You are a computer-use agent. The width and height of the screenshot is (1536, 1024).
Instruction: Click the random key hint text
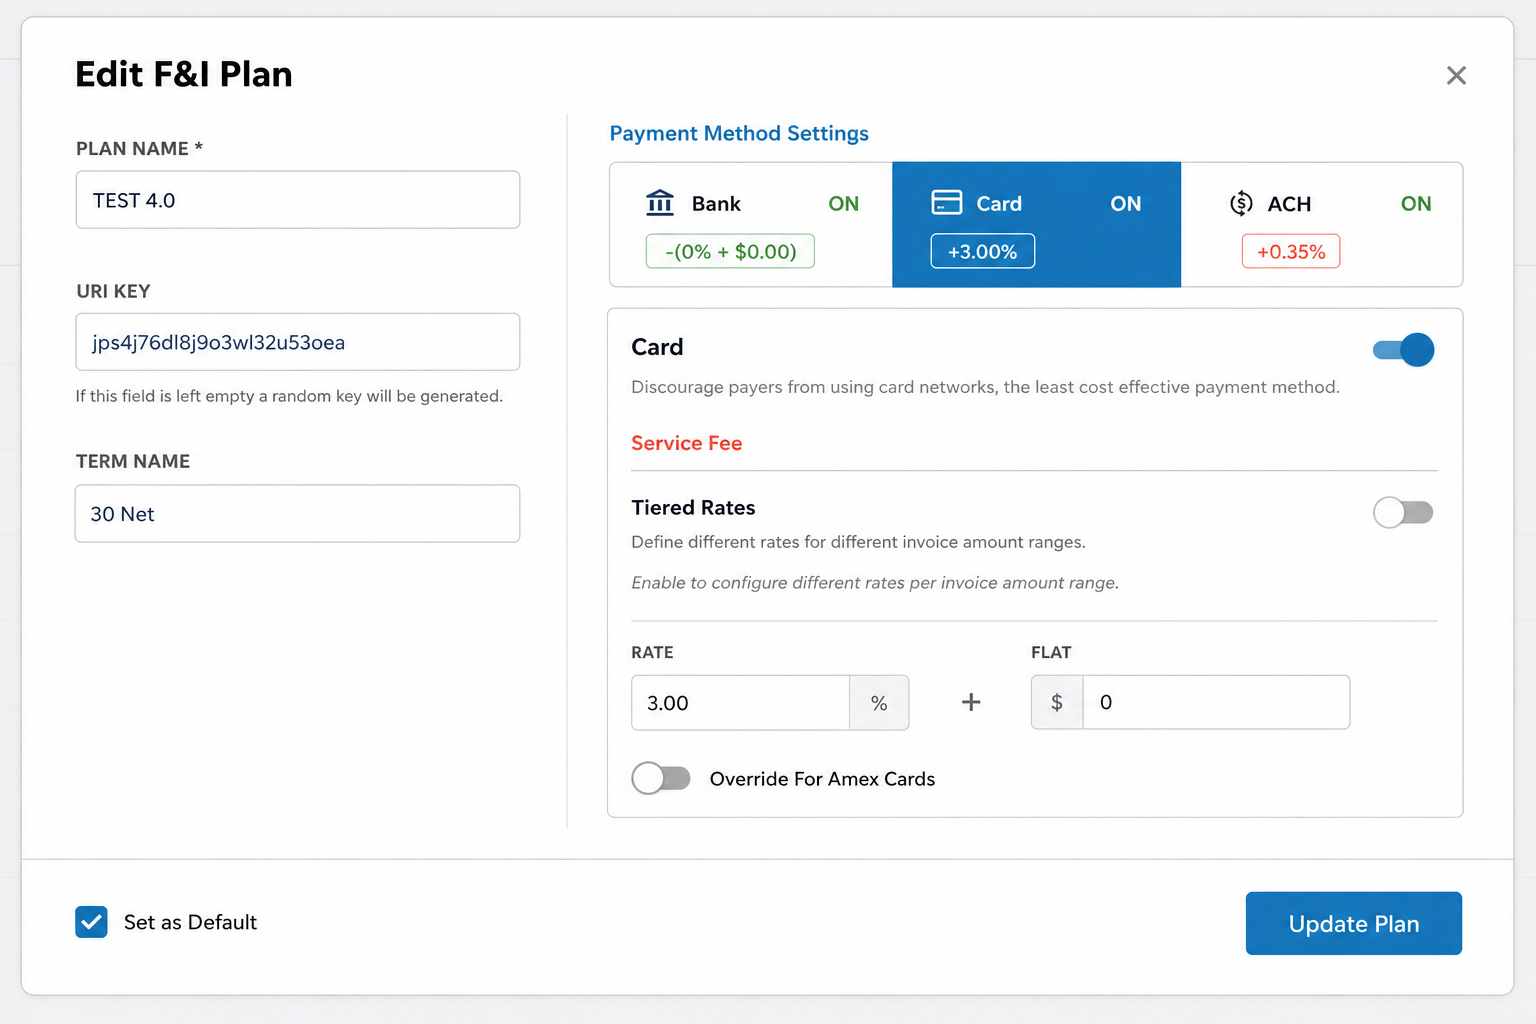point(289,396)
